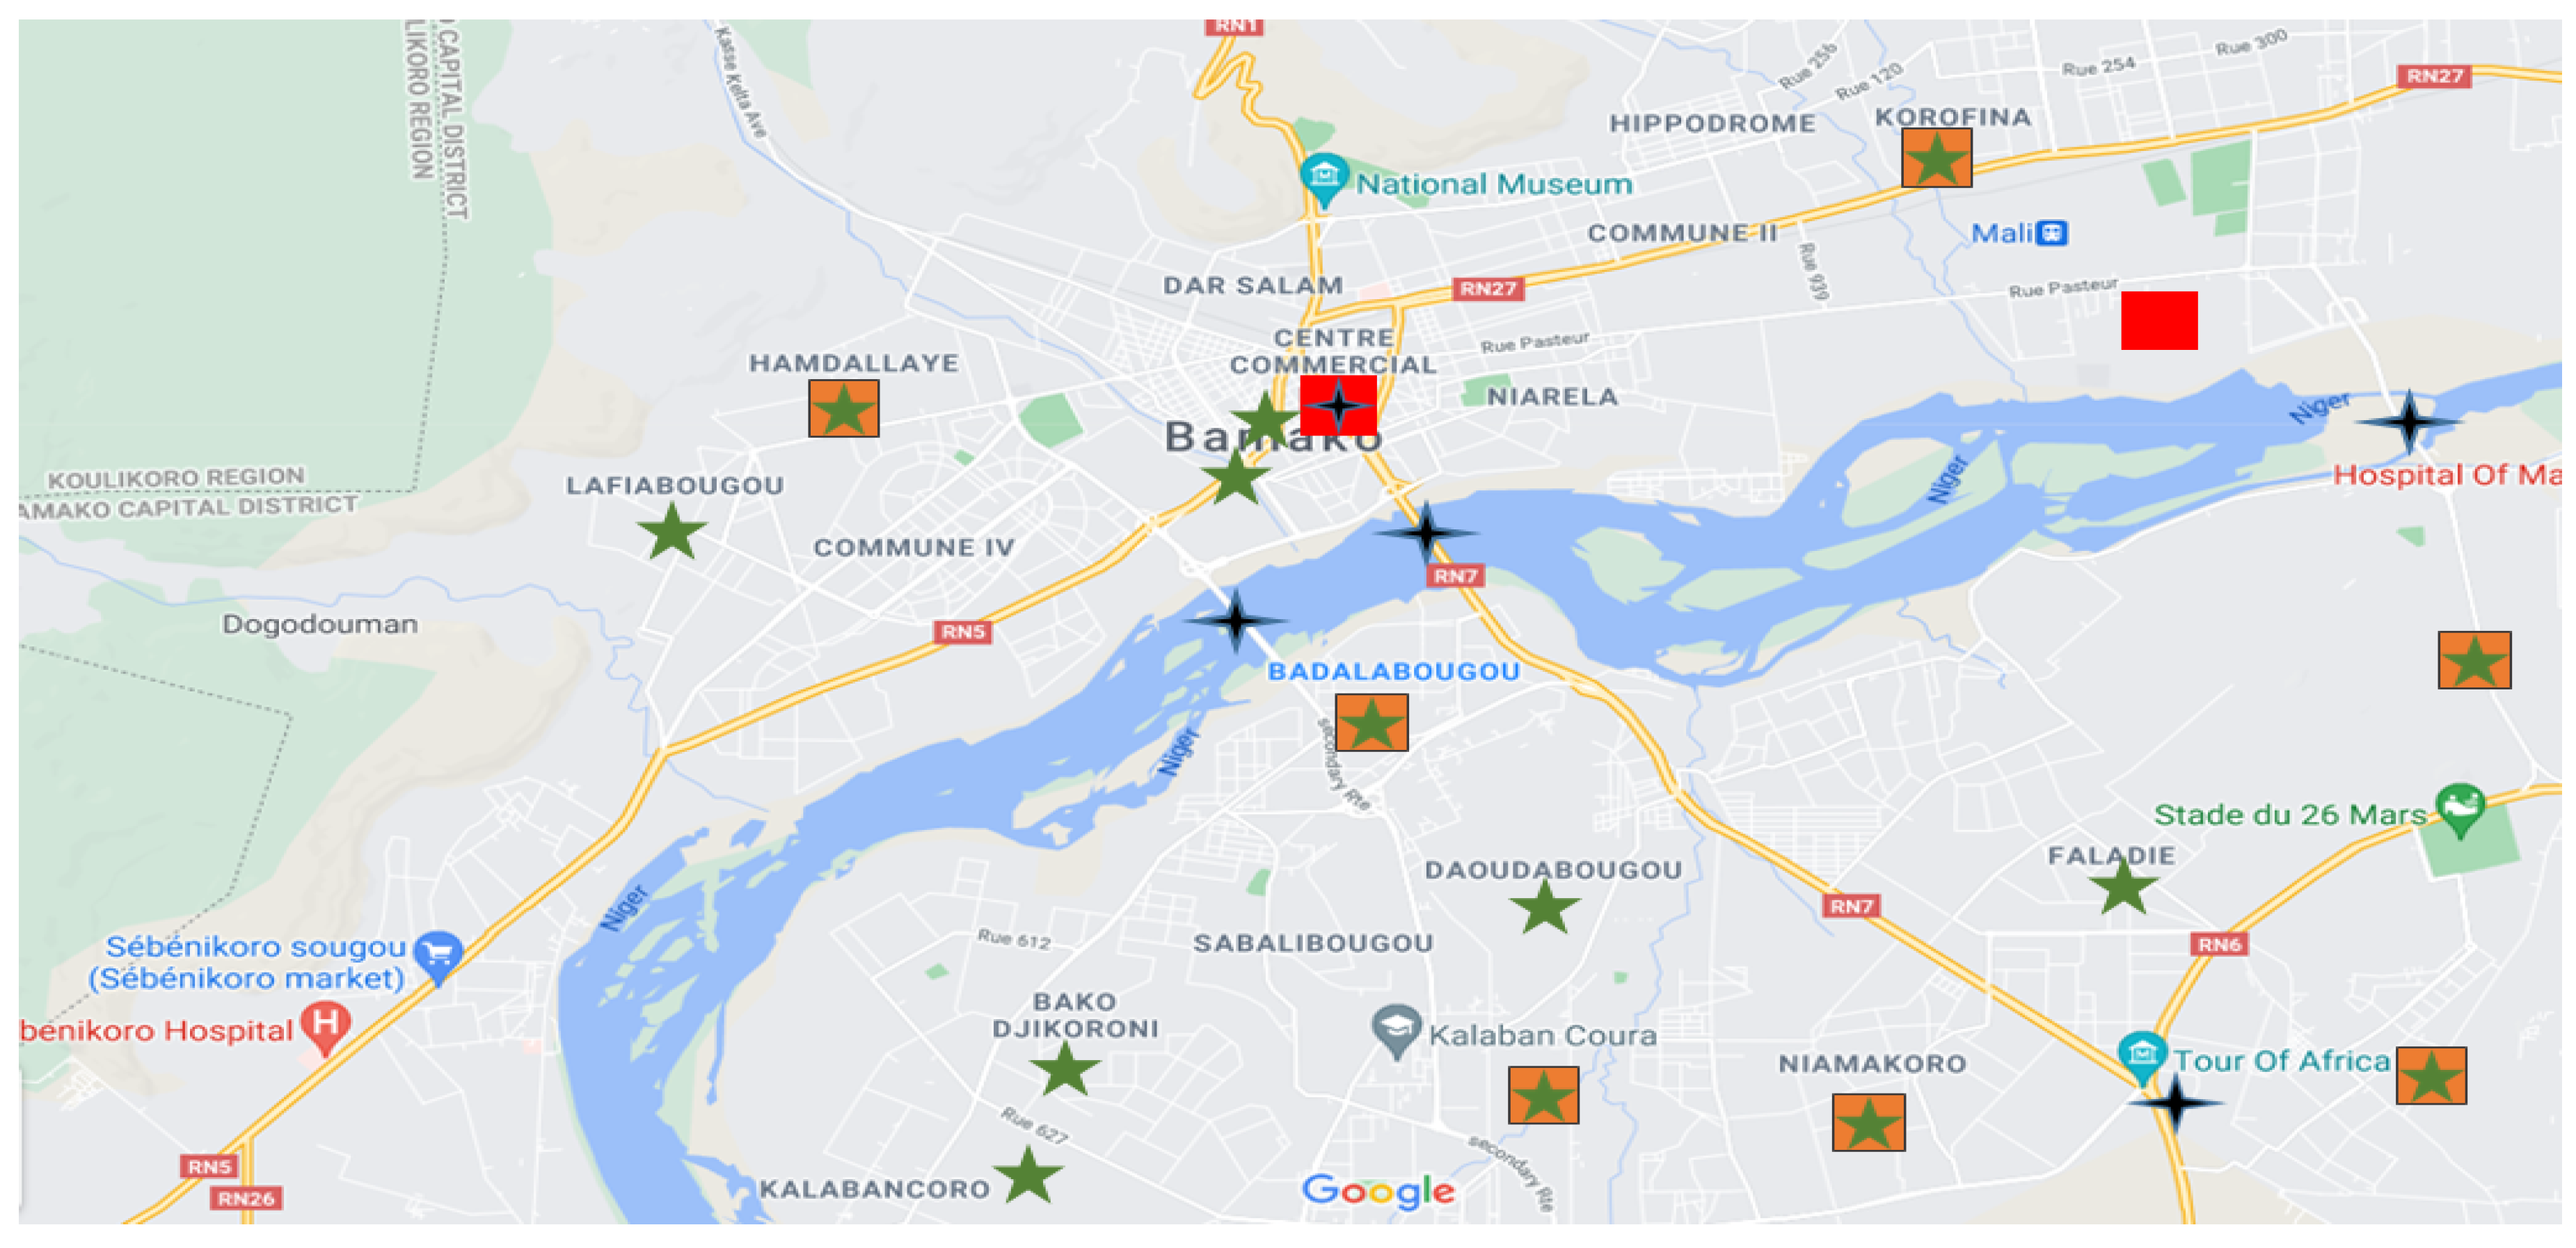Click the orange star marker in Hamdallaye
Image resolution: width=2576 pixels, height=1248 pixels.
click(x=843, y=408)
